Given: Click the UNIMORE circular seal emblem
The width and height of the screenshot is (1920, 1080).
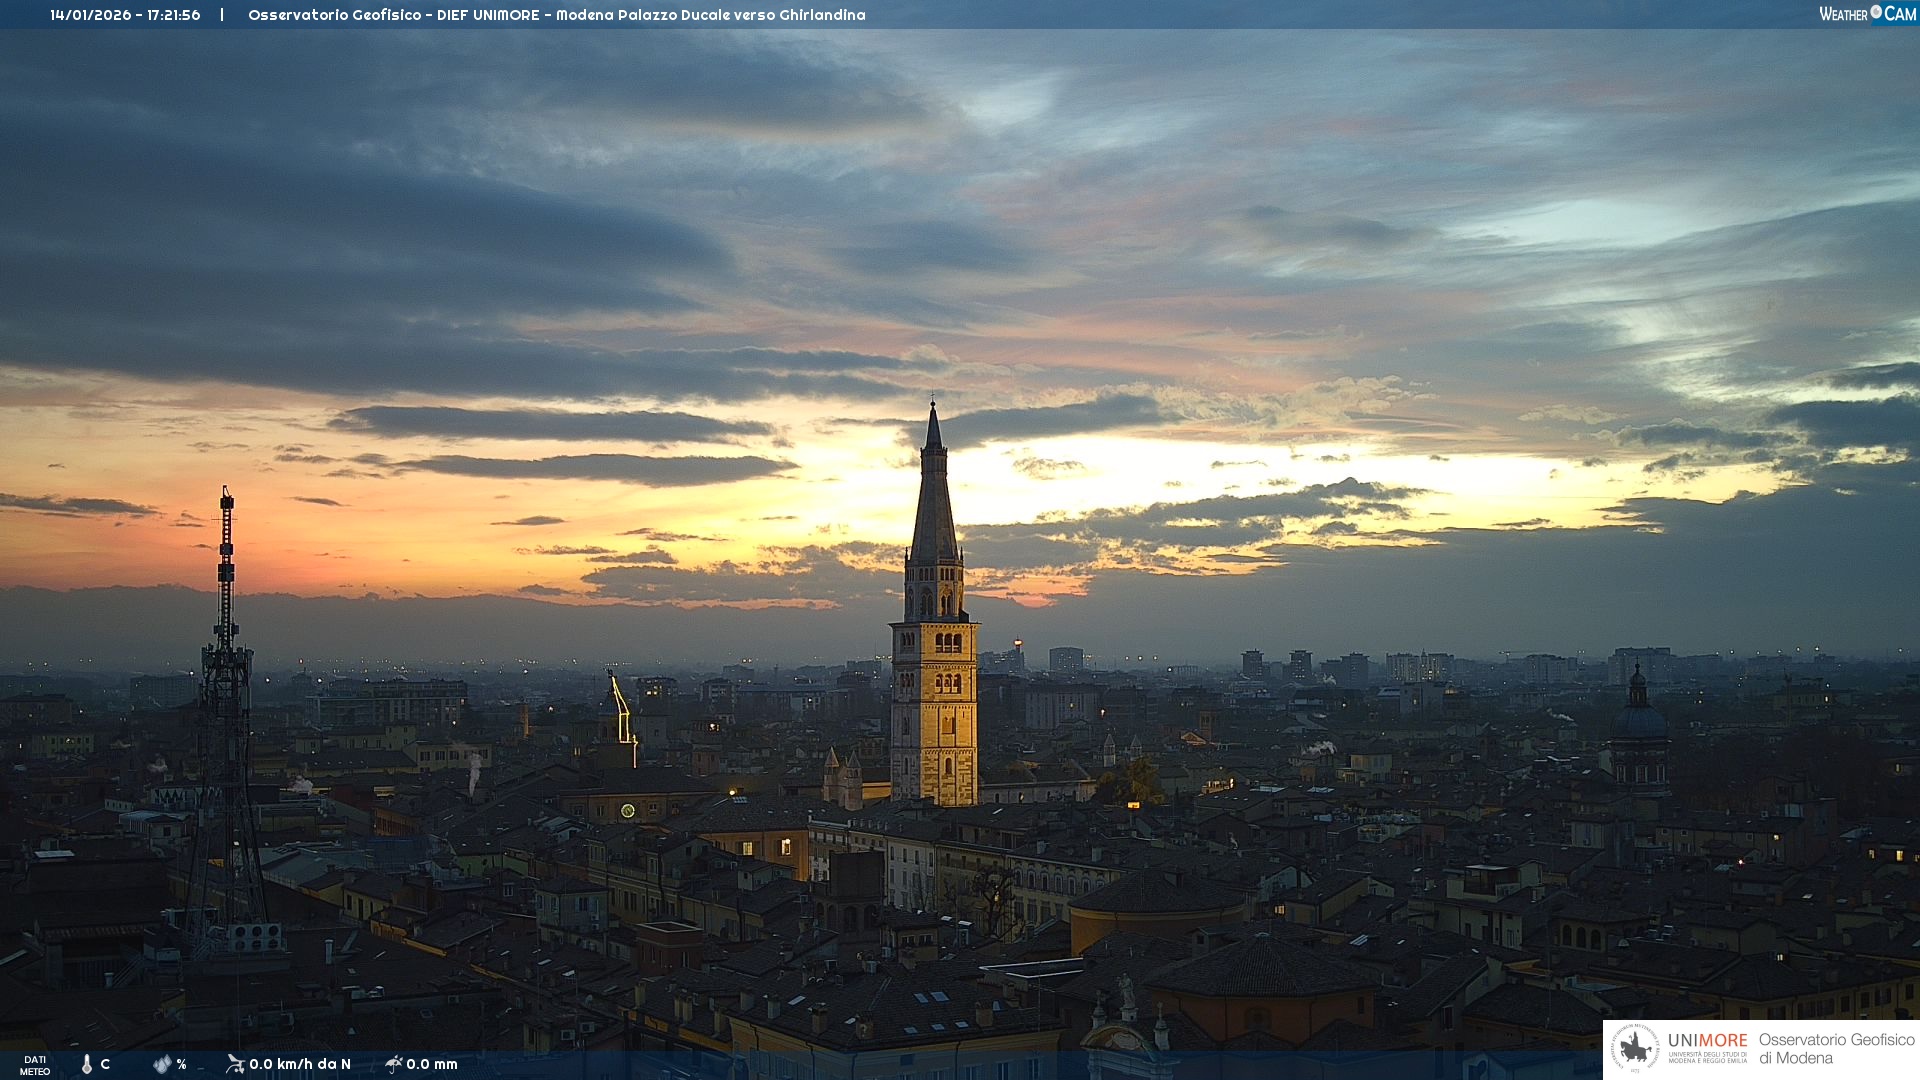Looking at the screenshot, I should (1635, 1049).
